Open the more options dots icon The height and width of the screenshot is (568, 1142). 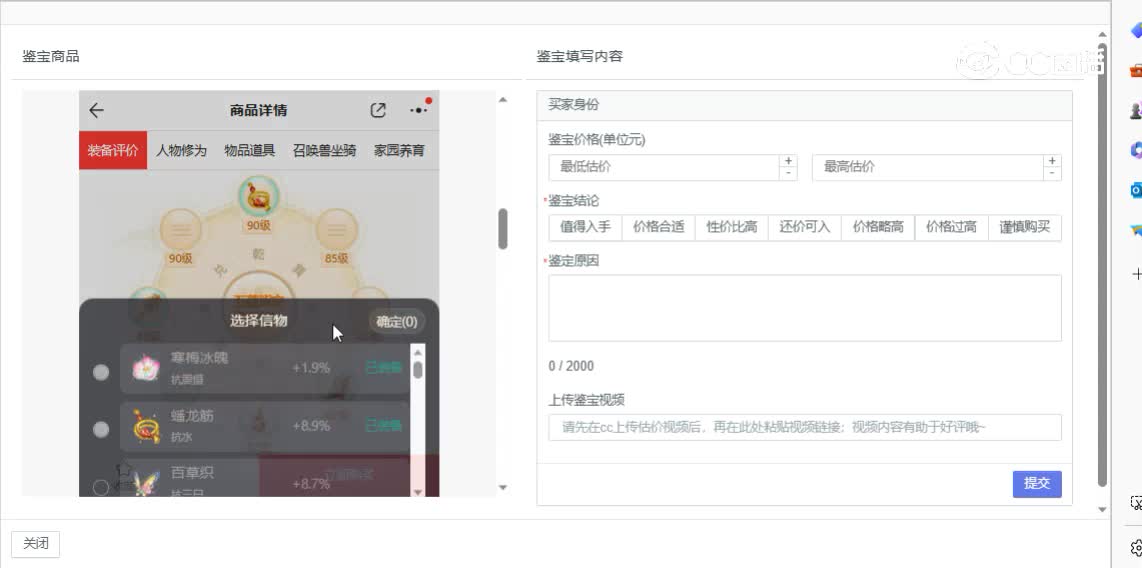[419, 111]
